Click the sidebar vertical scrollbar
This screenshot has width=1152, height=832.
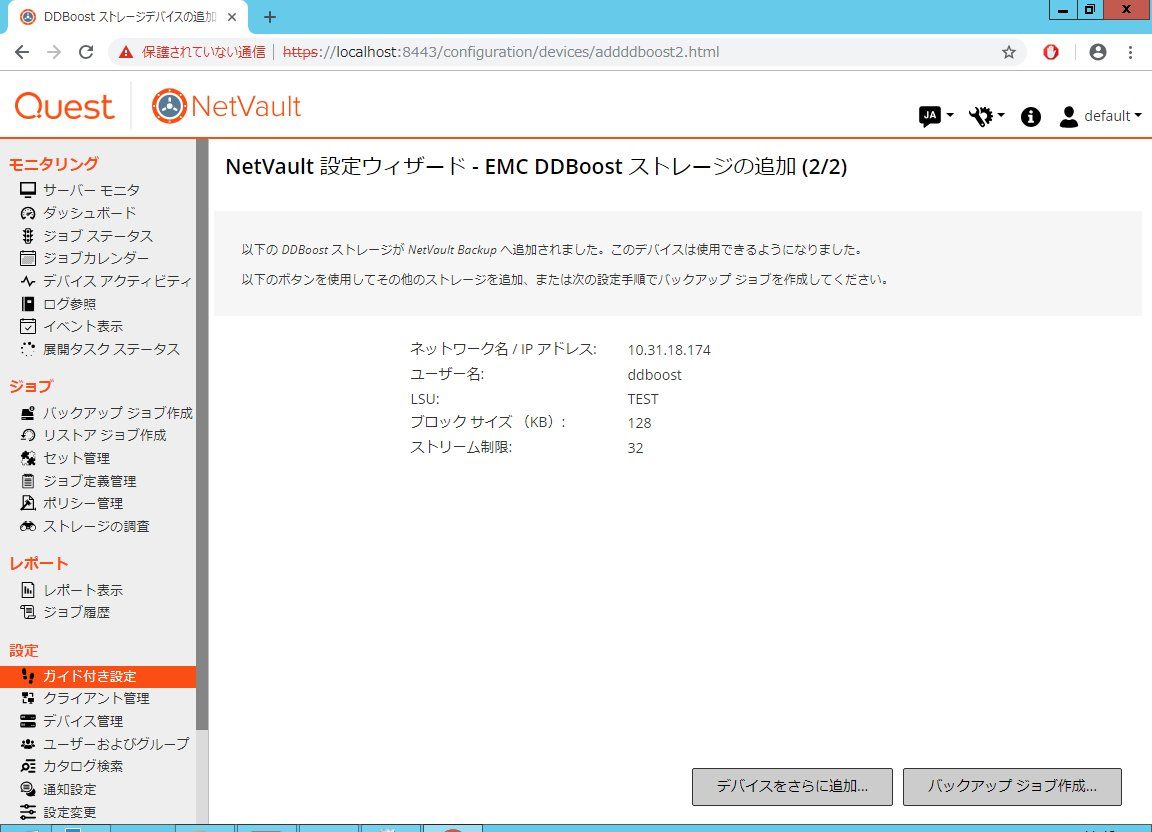[202, 434]
